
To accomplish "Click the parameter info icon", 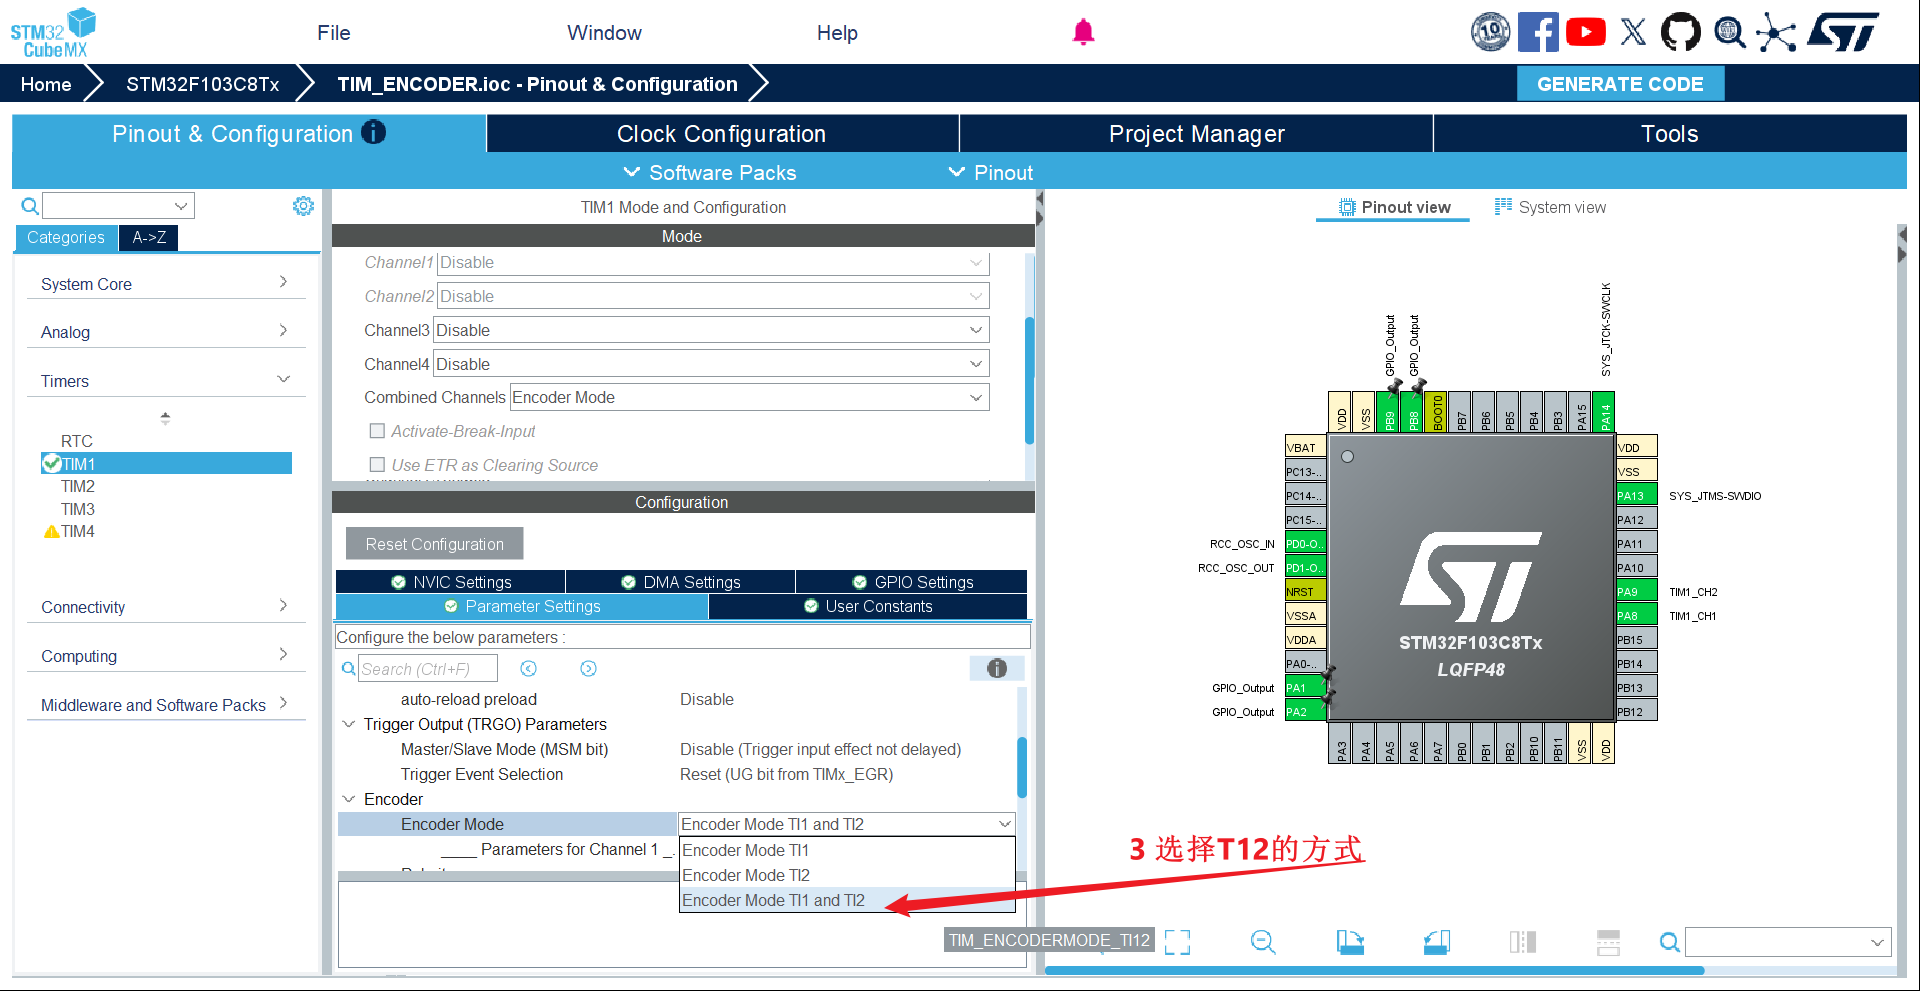I will tap(997, 668).
